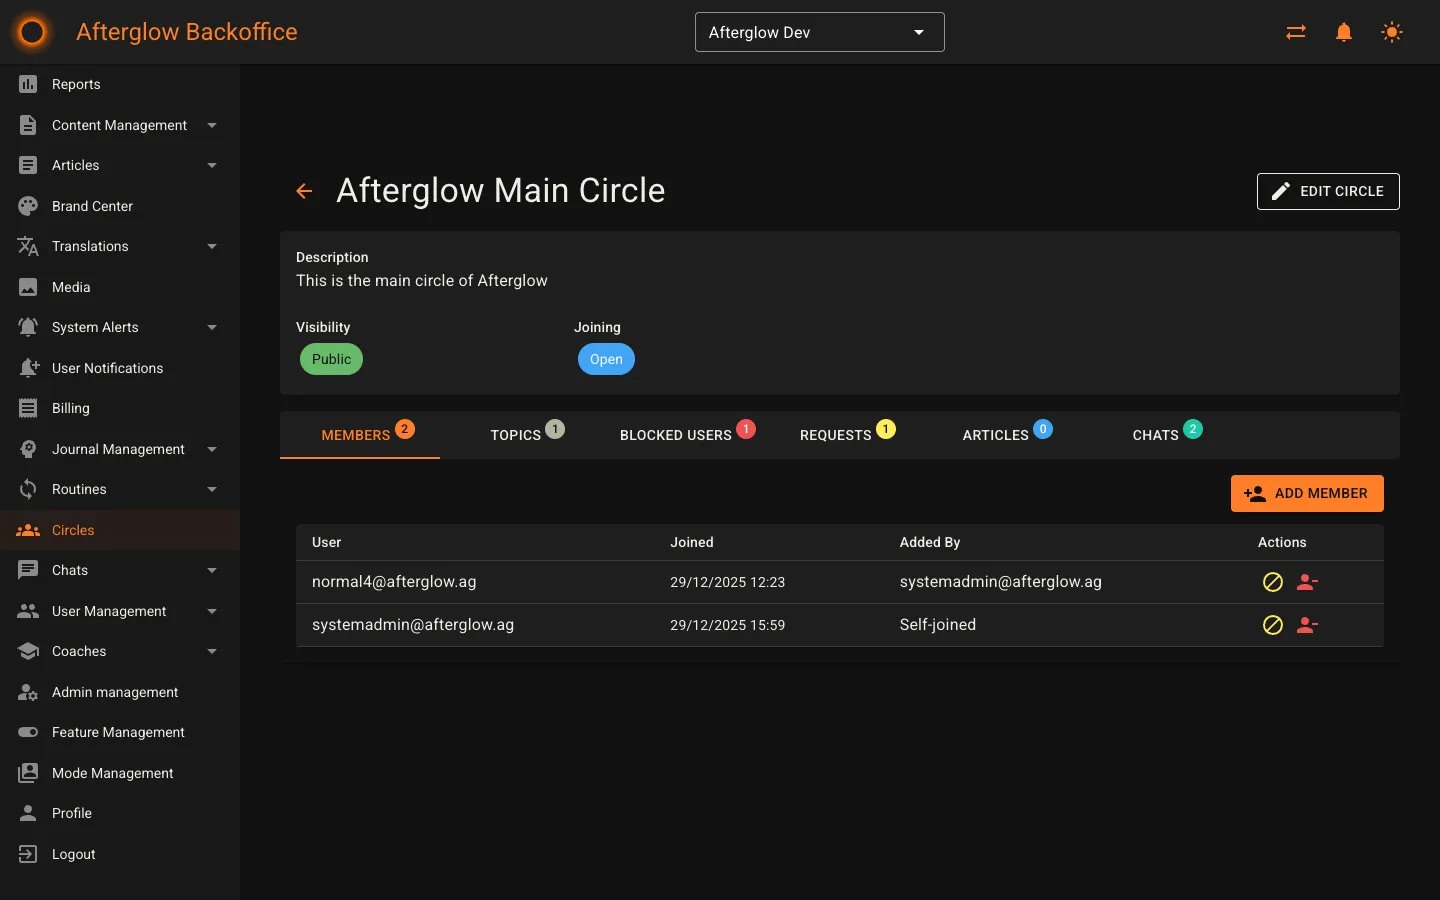
Task: Open Billing using its sidebar icon
Action: click(x=29, y=408)
